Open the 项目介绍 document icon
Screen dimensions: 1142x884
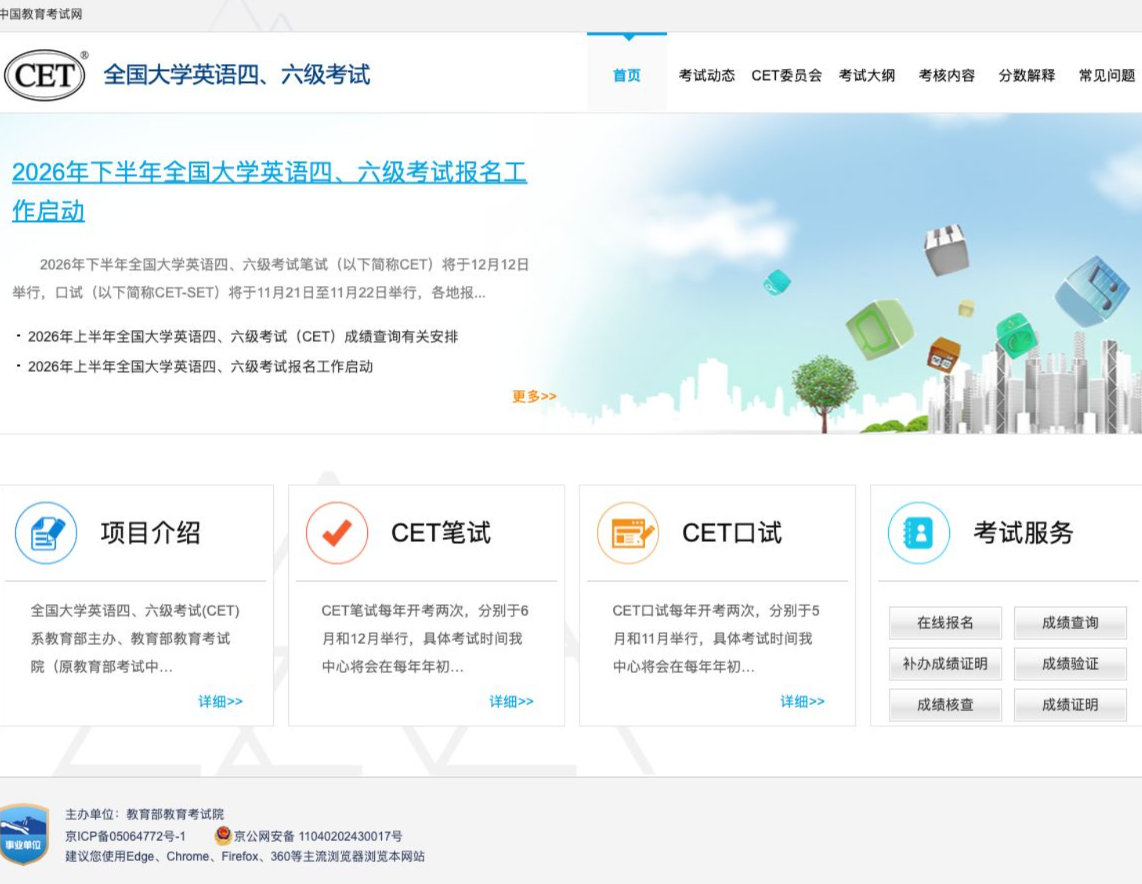[x=46, y=533]
